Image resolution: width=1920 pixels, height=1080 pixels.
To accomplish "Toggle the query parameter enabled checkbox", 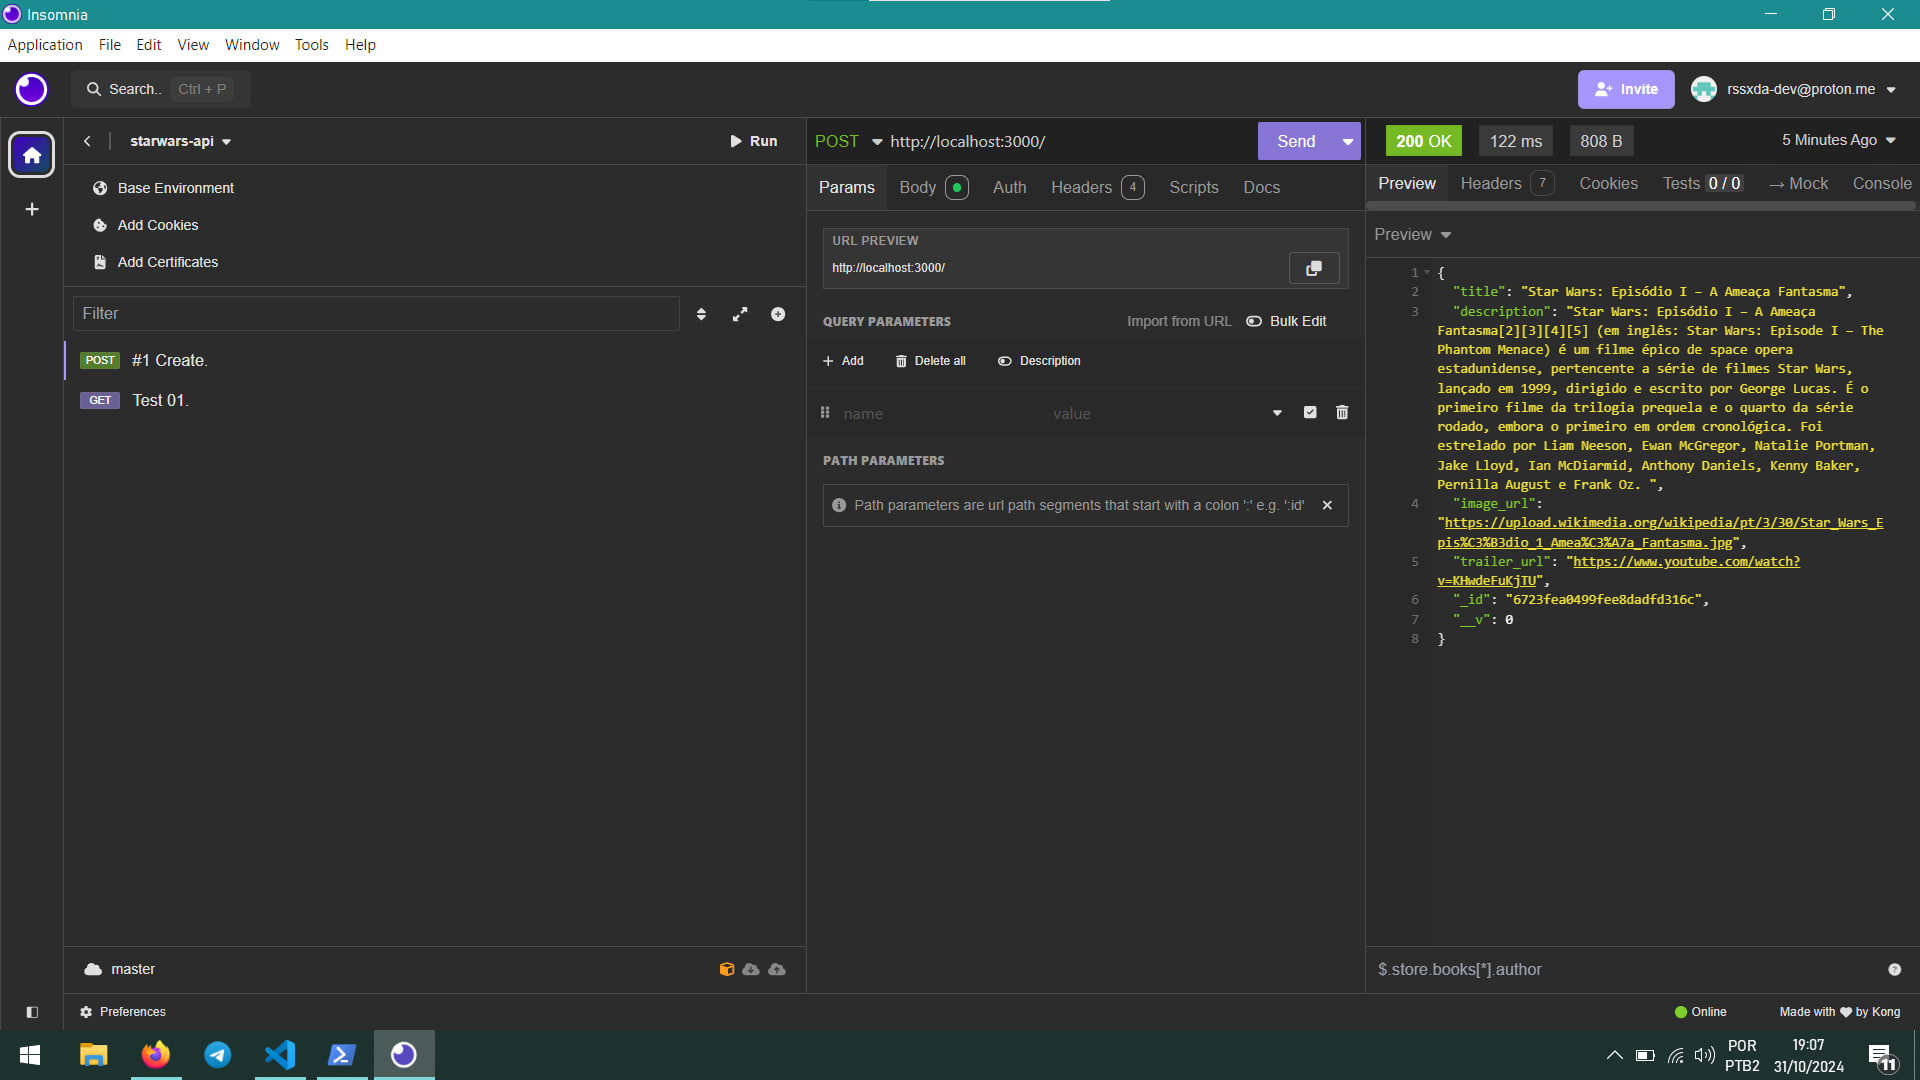I will click(x=1310, y=412).
